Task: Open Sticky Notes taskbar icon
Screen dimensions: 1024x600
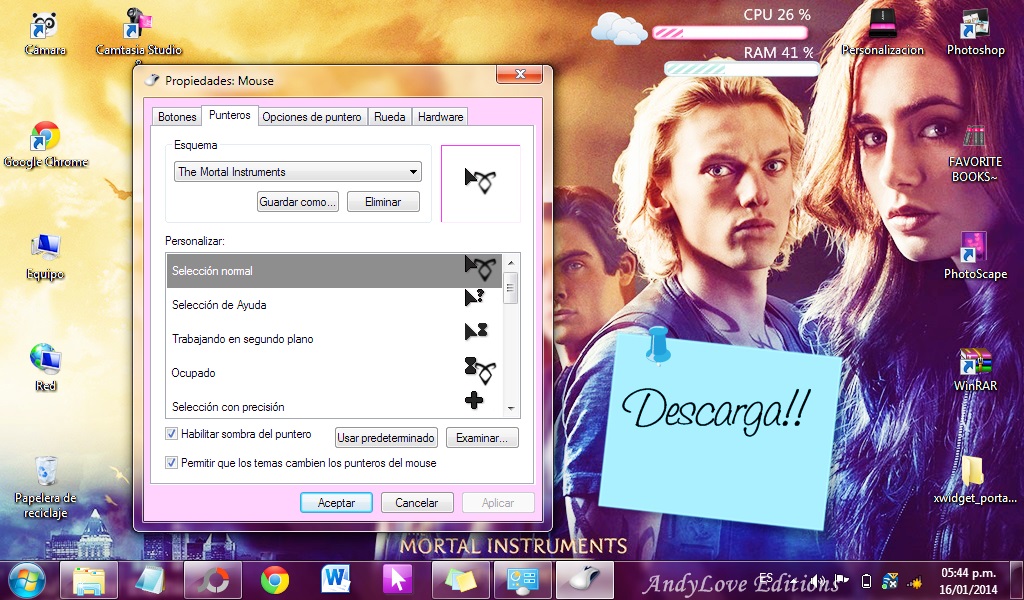Action: [460, 580]
